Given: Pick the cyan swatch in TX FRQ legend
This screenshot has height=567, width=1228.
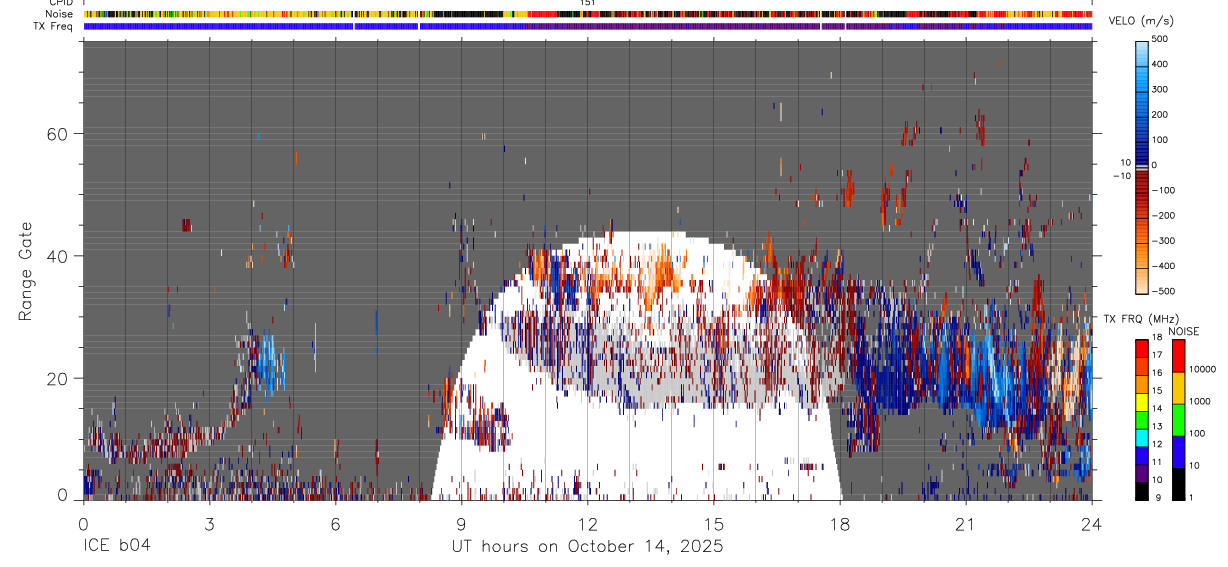Looking at the screenshot, I should coord(1143,437).
